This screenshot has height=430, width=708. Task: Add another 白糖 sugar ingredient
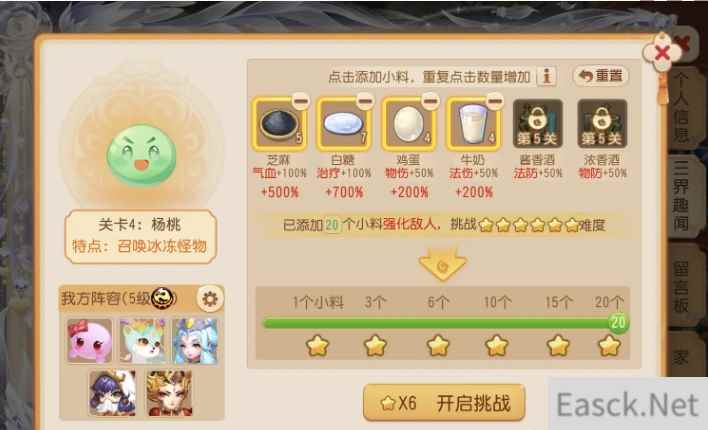pyautogui.click(x=344, y=124)
